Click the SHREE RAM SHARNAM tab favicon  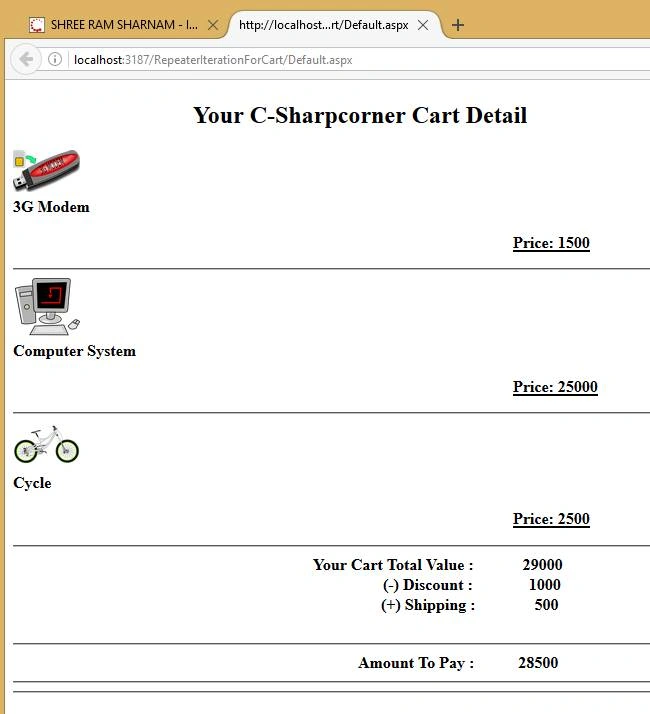pos(37,25)
